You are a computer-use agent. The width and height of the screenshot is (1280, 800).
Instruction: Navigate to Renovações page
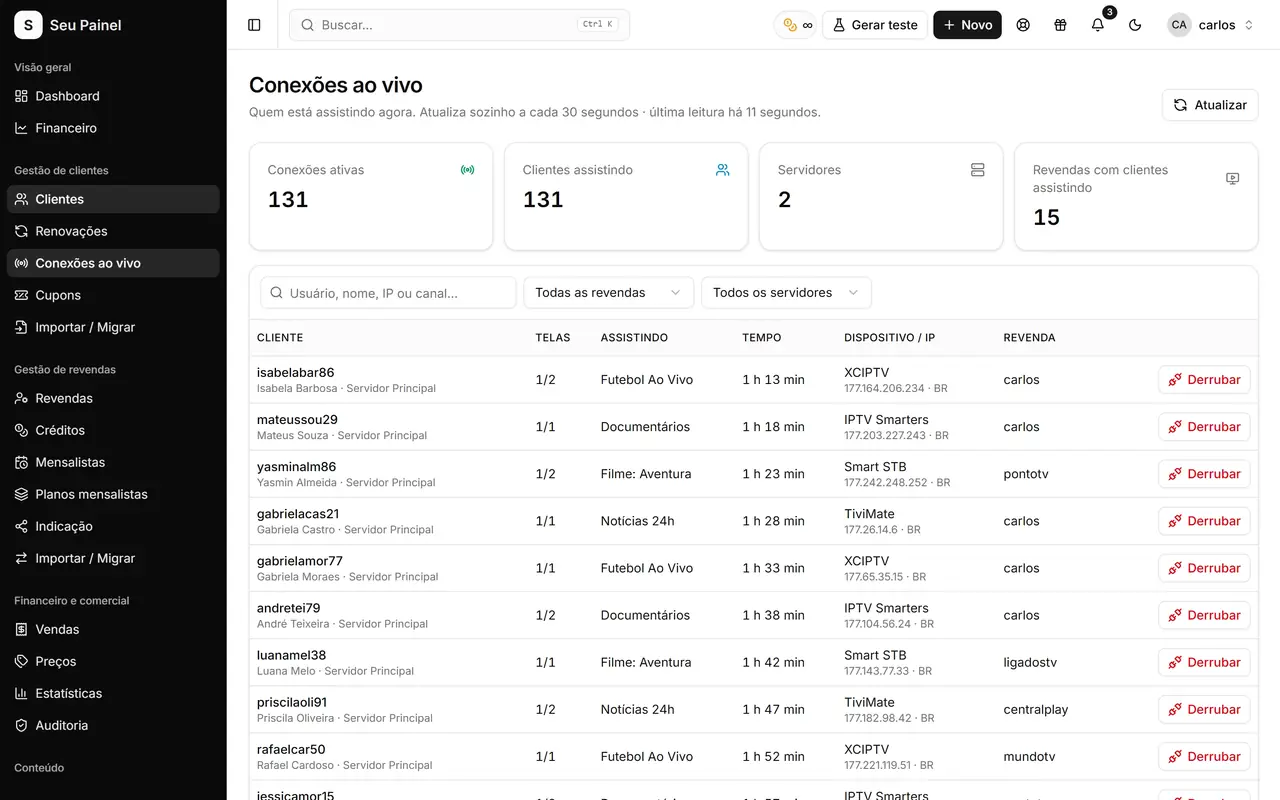(113, 231)
